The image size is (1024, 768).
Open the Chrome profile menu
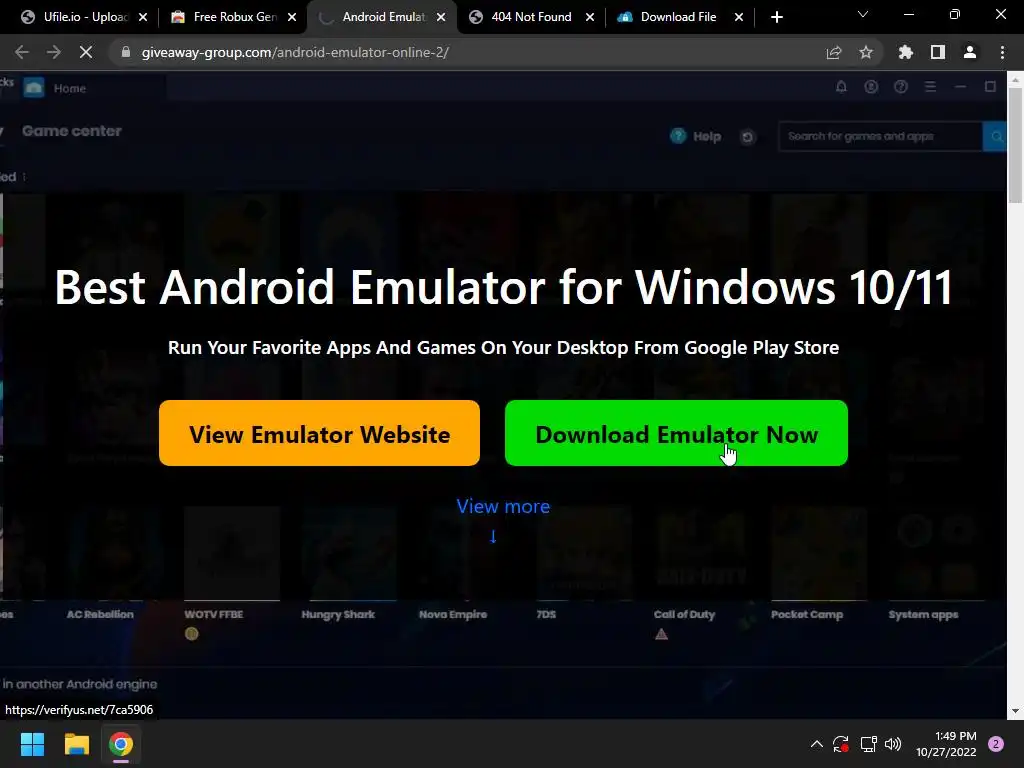coord(970,52)
